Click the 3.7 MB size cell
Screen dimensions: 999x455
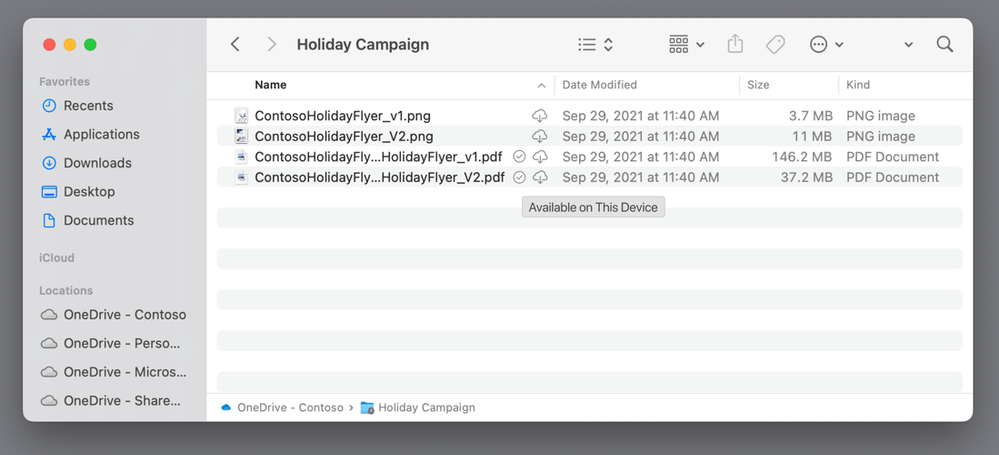click(x=810, y=116)
